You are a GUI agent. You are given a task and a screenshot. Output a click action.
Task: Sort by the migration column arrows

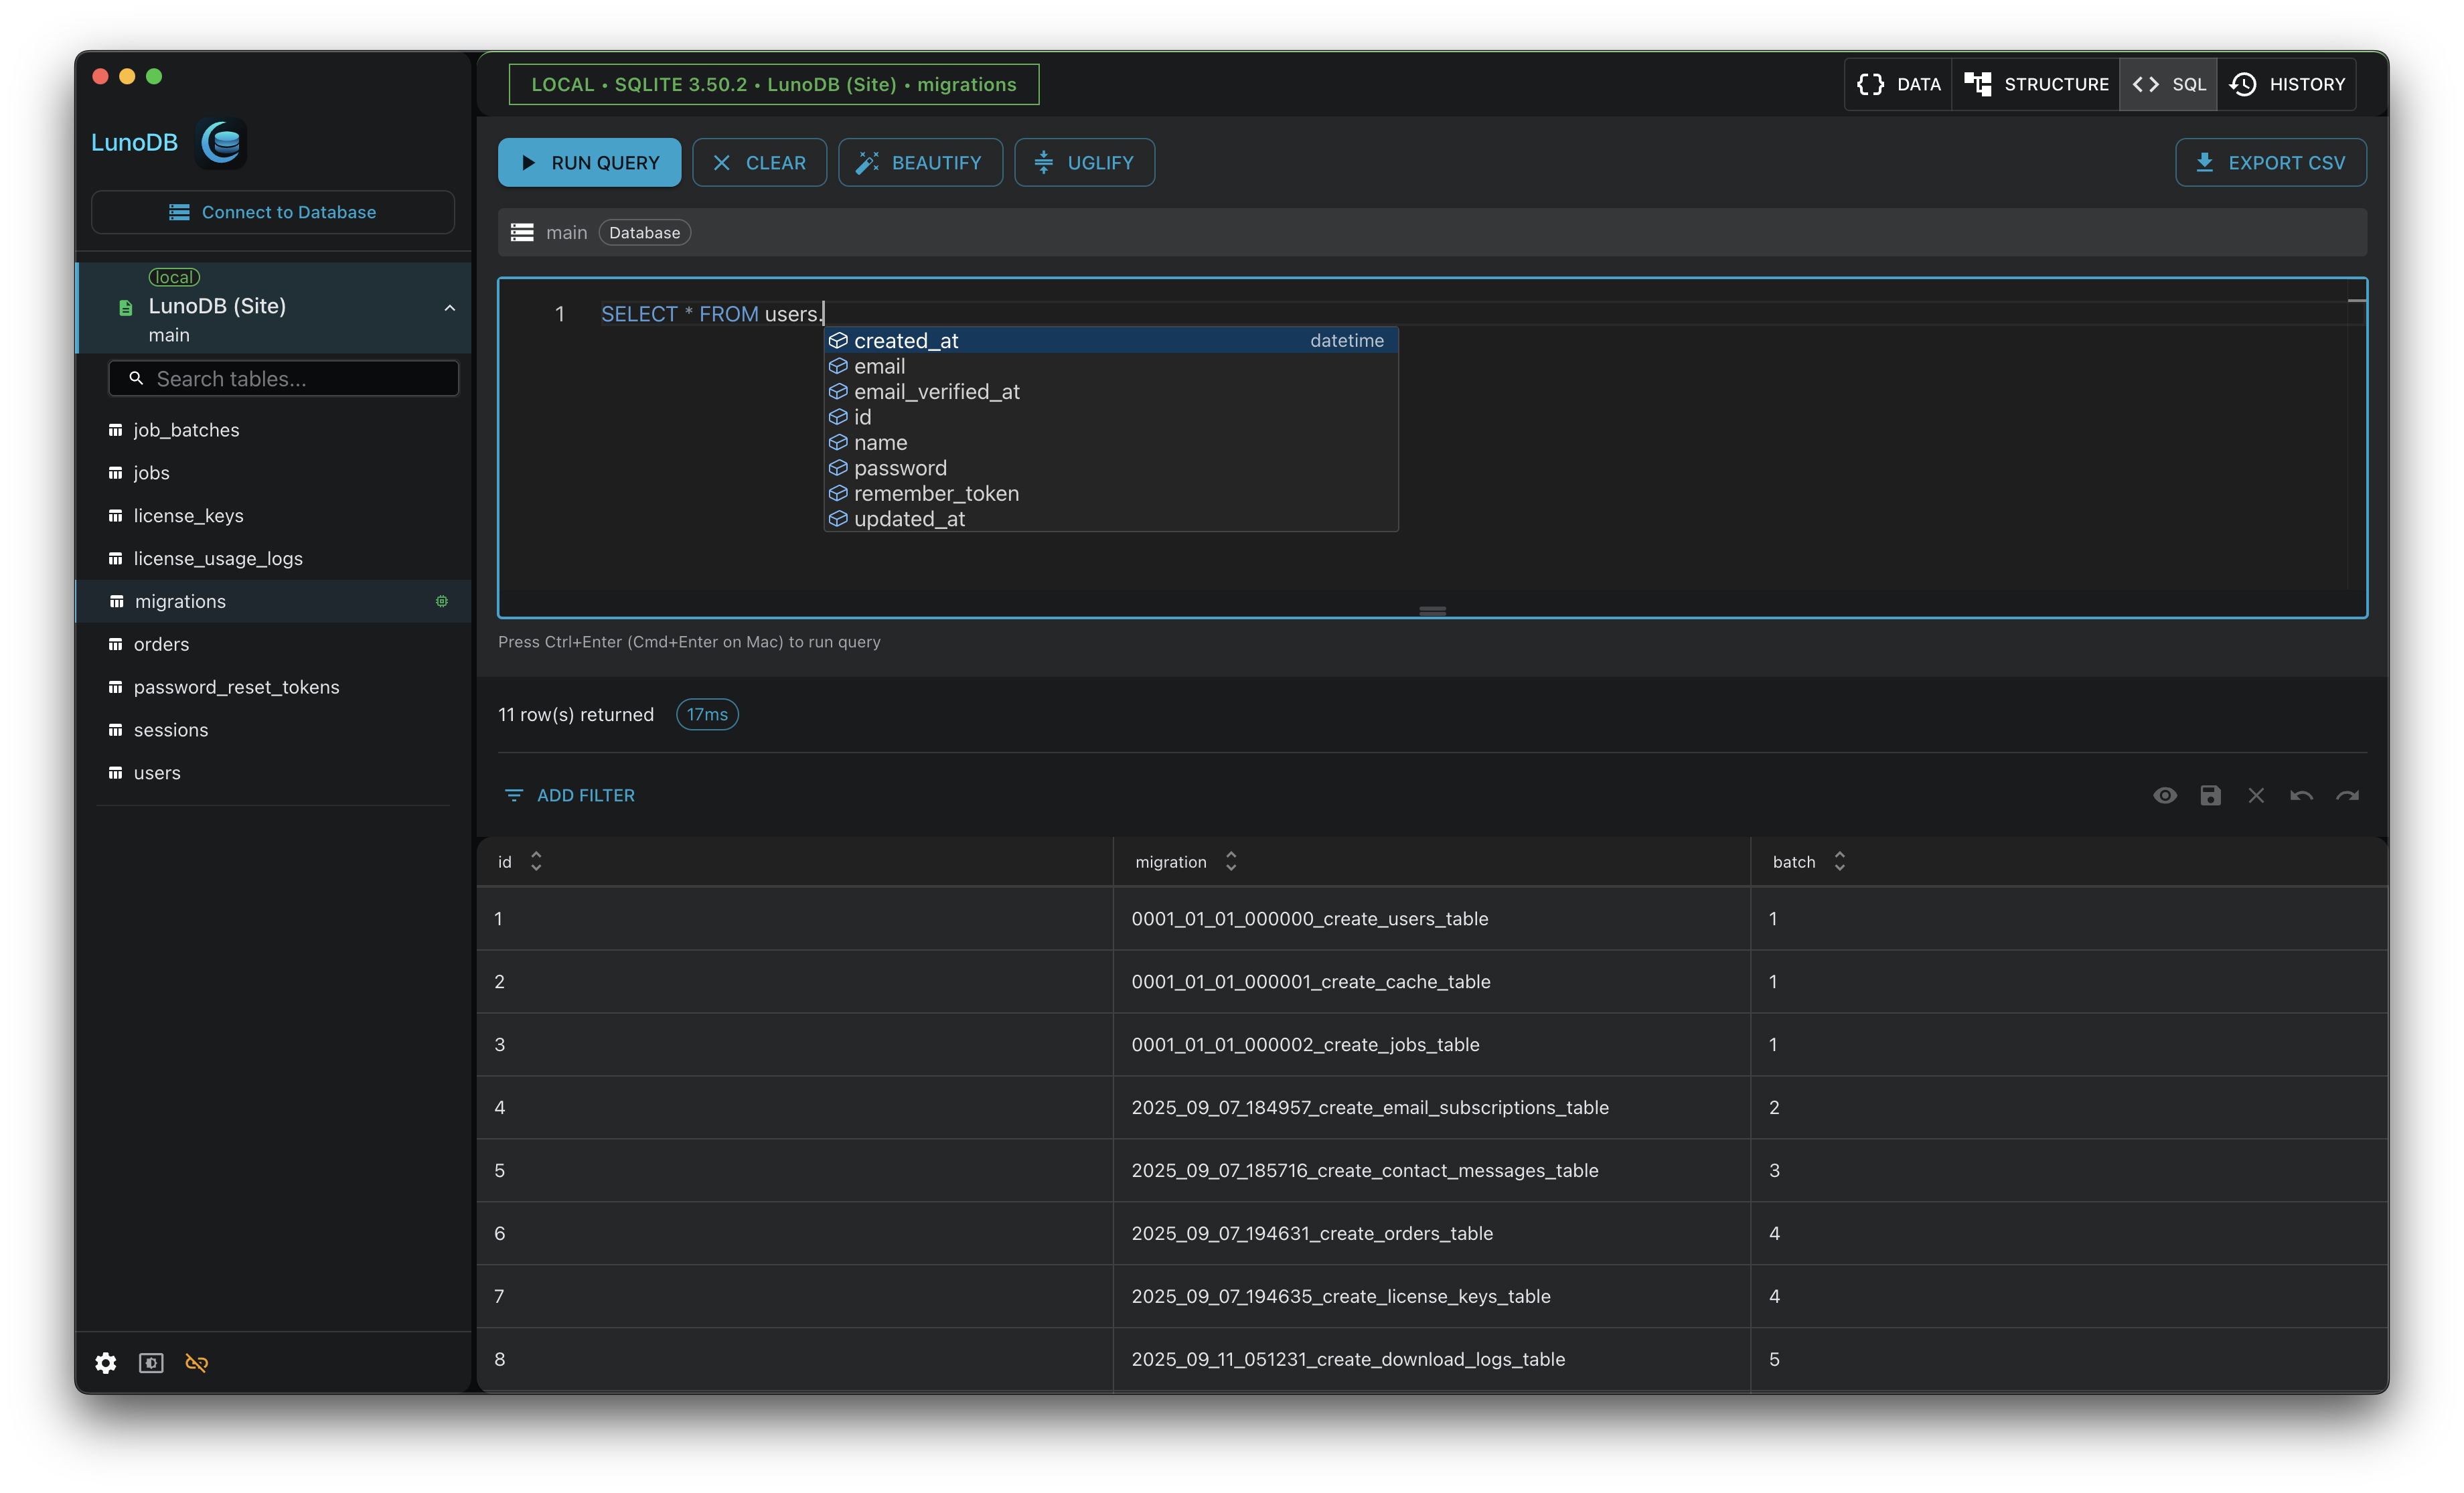1231,861
